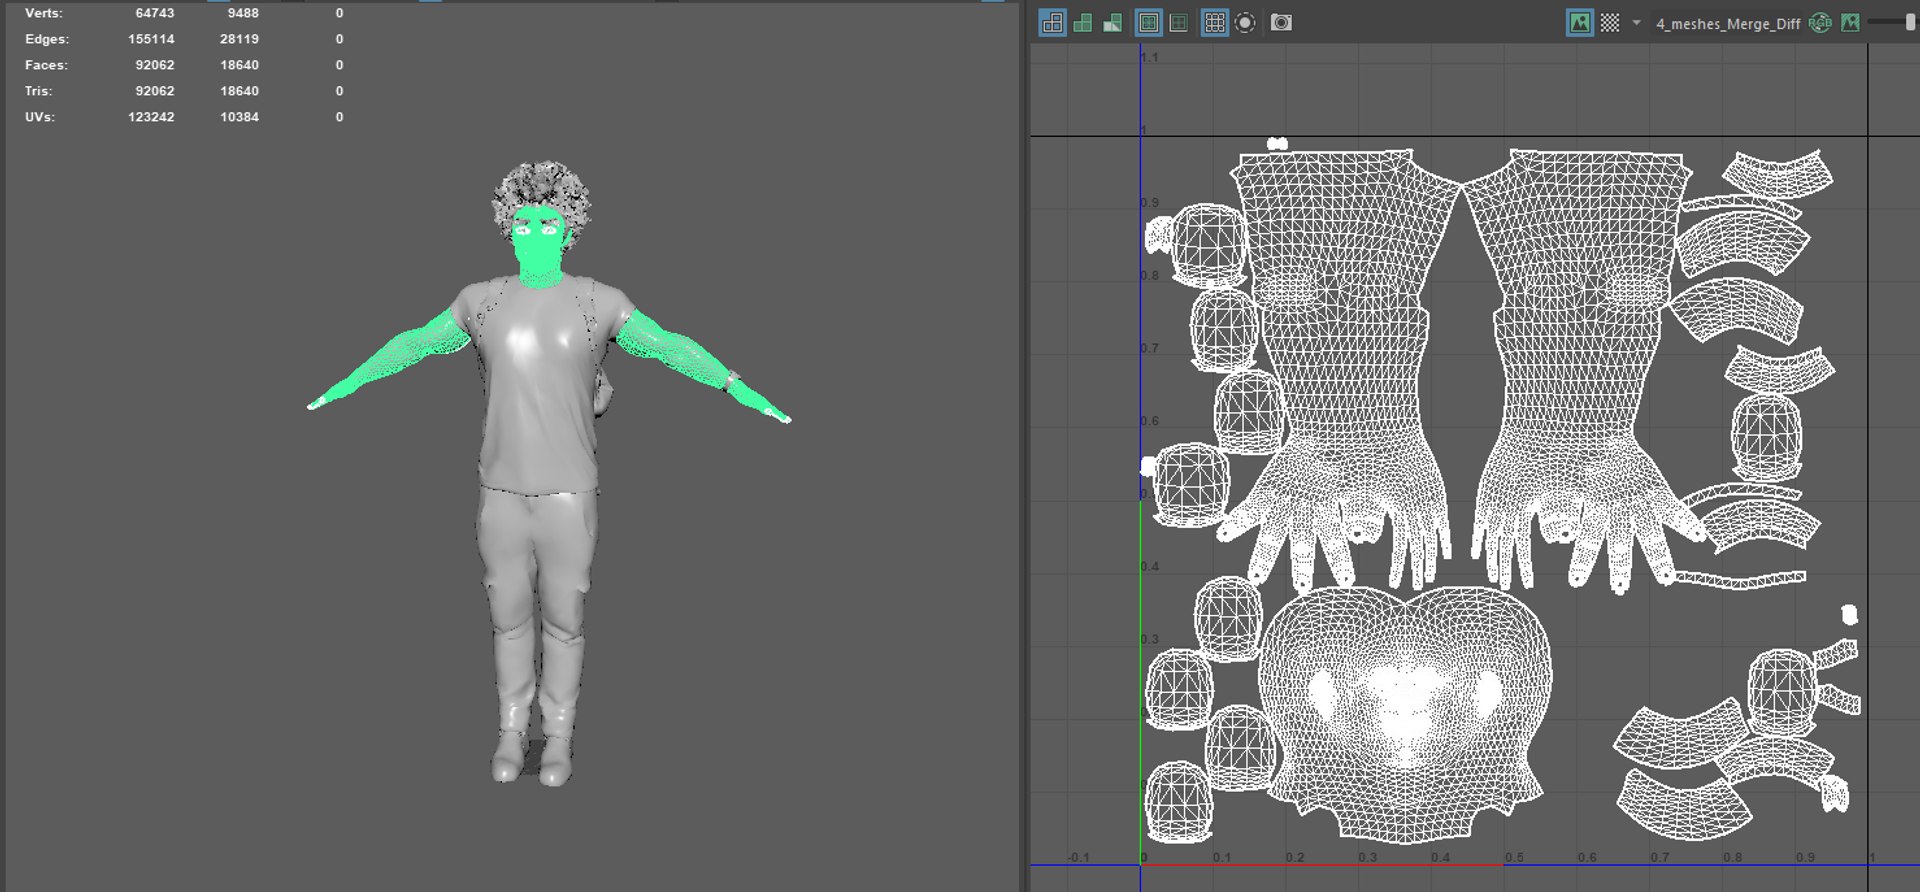Click the Tris label in heads-up display
Viewport: 1920px width, 892px height.
[39, 91]
